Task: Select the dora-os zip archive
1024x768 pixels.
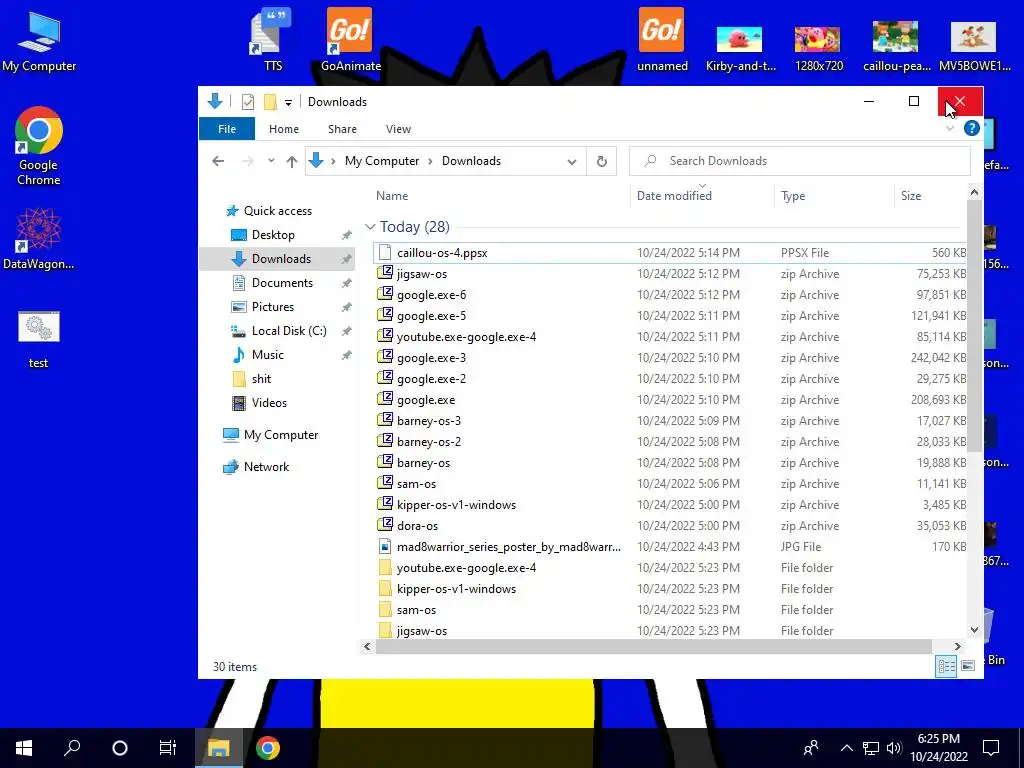Action: (669, 525)
